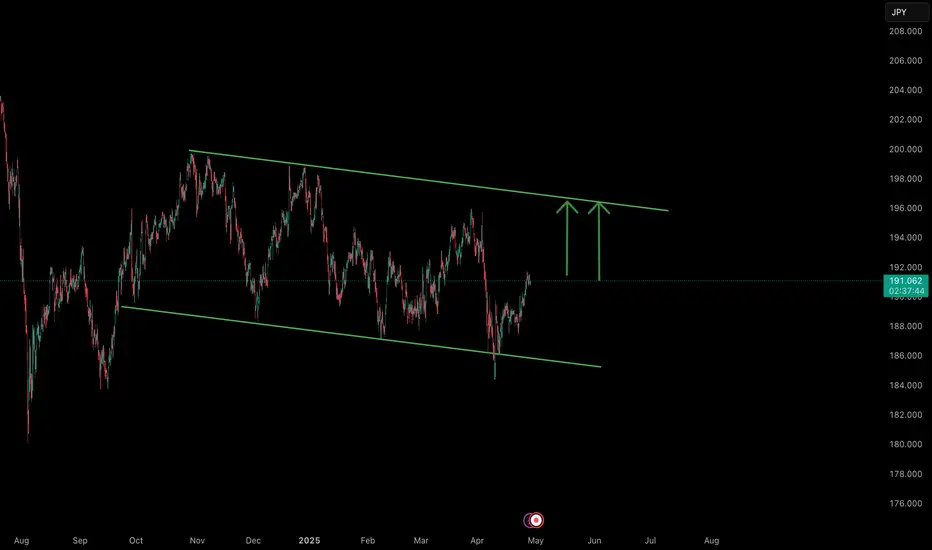
Task: Open the JPY currency selector
Action: [x=906, y=12]
